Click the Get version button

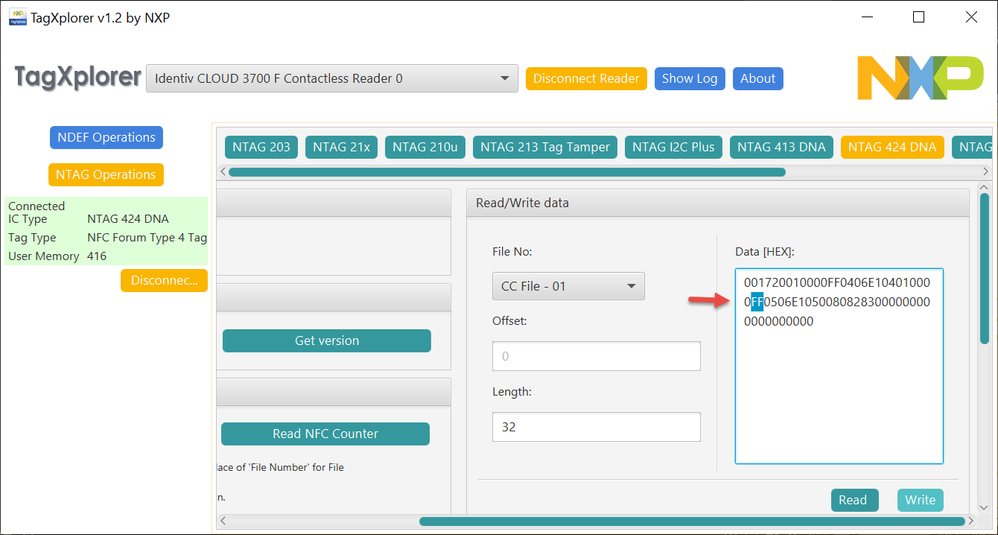pos(327,340)
